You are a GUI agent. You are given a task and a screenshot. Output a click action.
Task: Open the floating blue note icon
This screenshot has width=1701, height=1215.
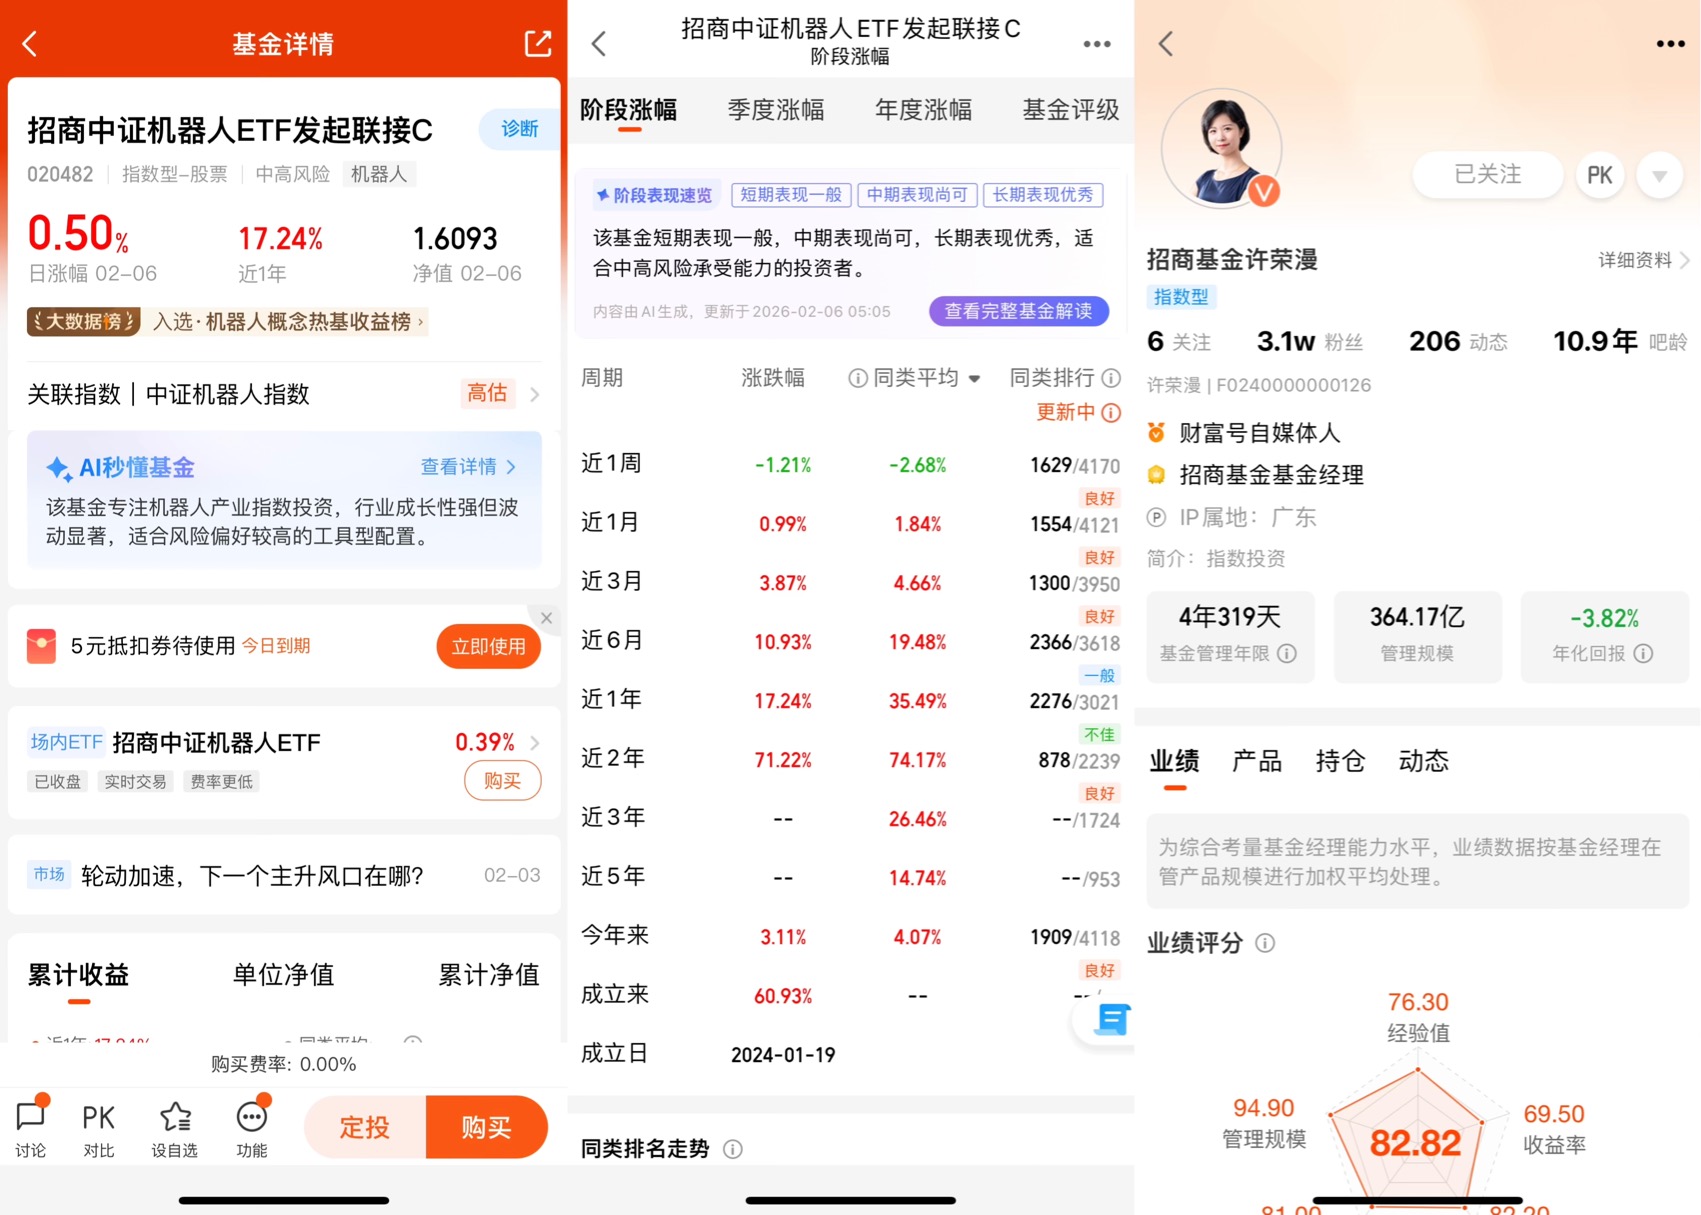coord(1110,1020)
